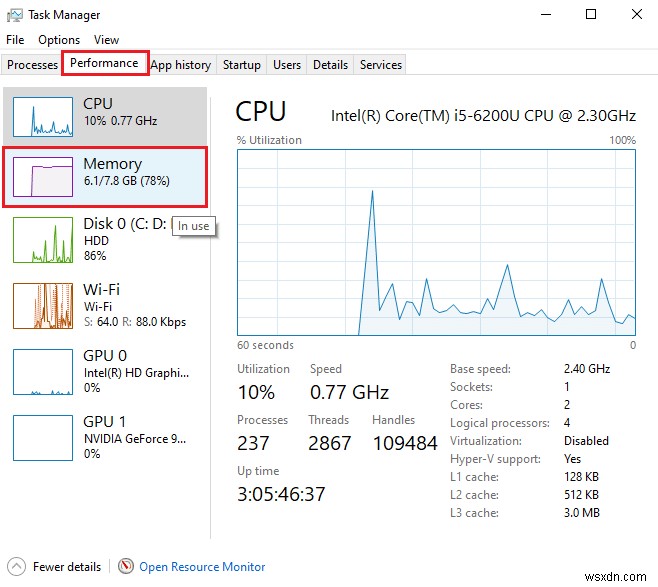
Task: Select the Wi-Fi mini graph thumbnail
Action: tap(43, 305)
